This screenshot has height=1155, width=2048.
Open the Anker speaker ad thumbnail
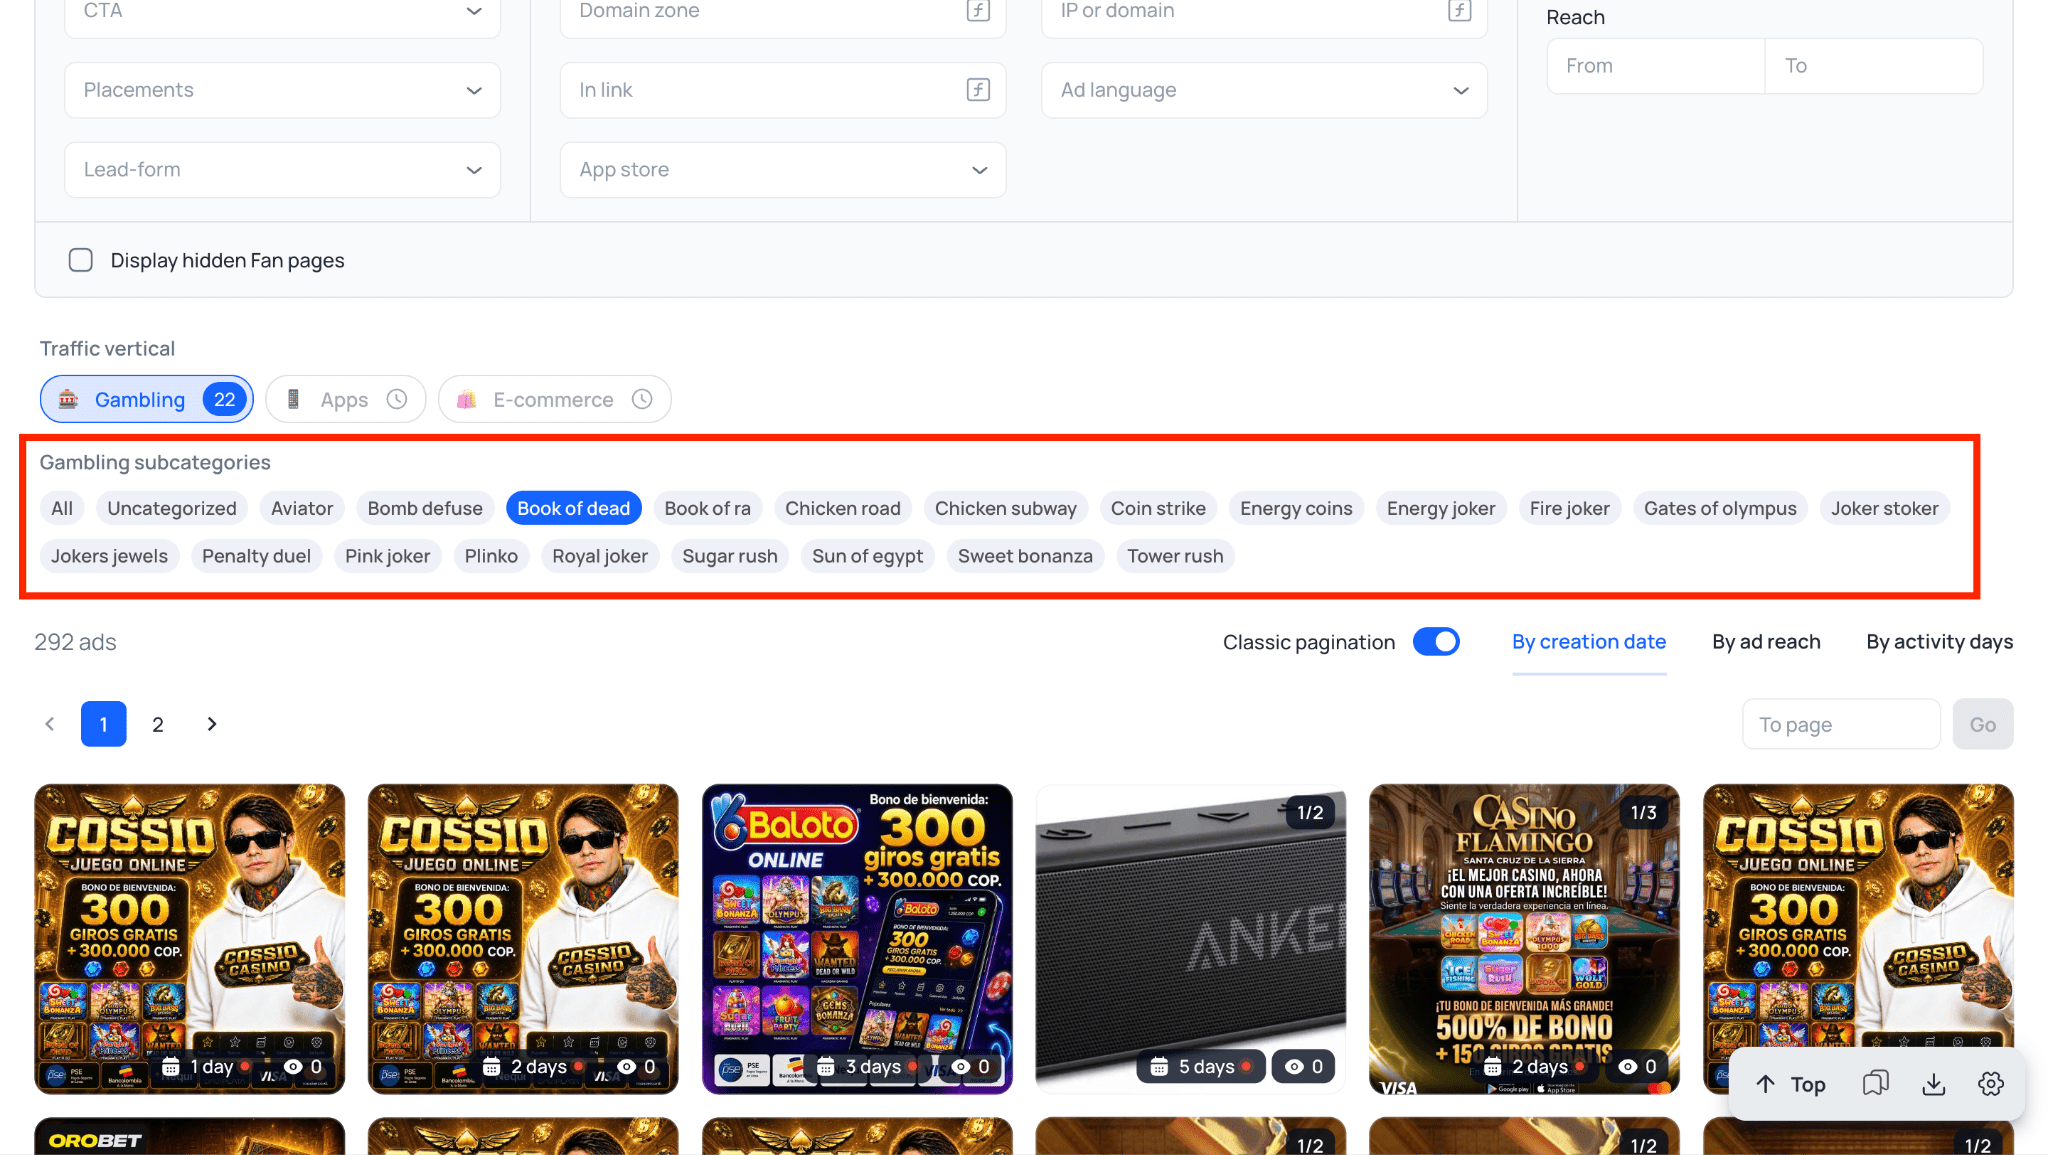pyautogui.click(x=1191, y=939)
